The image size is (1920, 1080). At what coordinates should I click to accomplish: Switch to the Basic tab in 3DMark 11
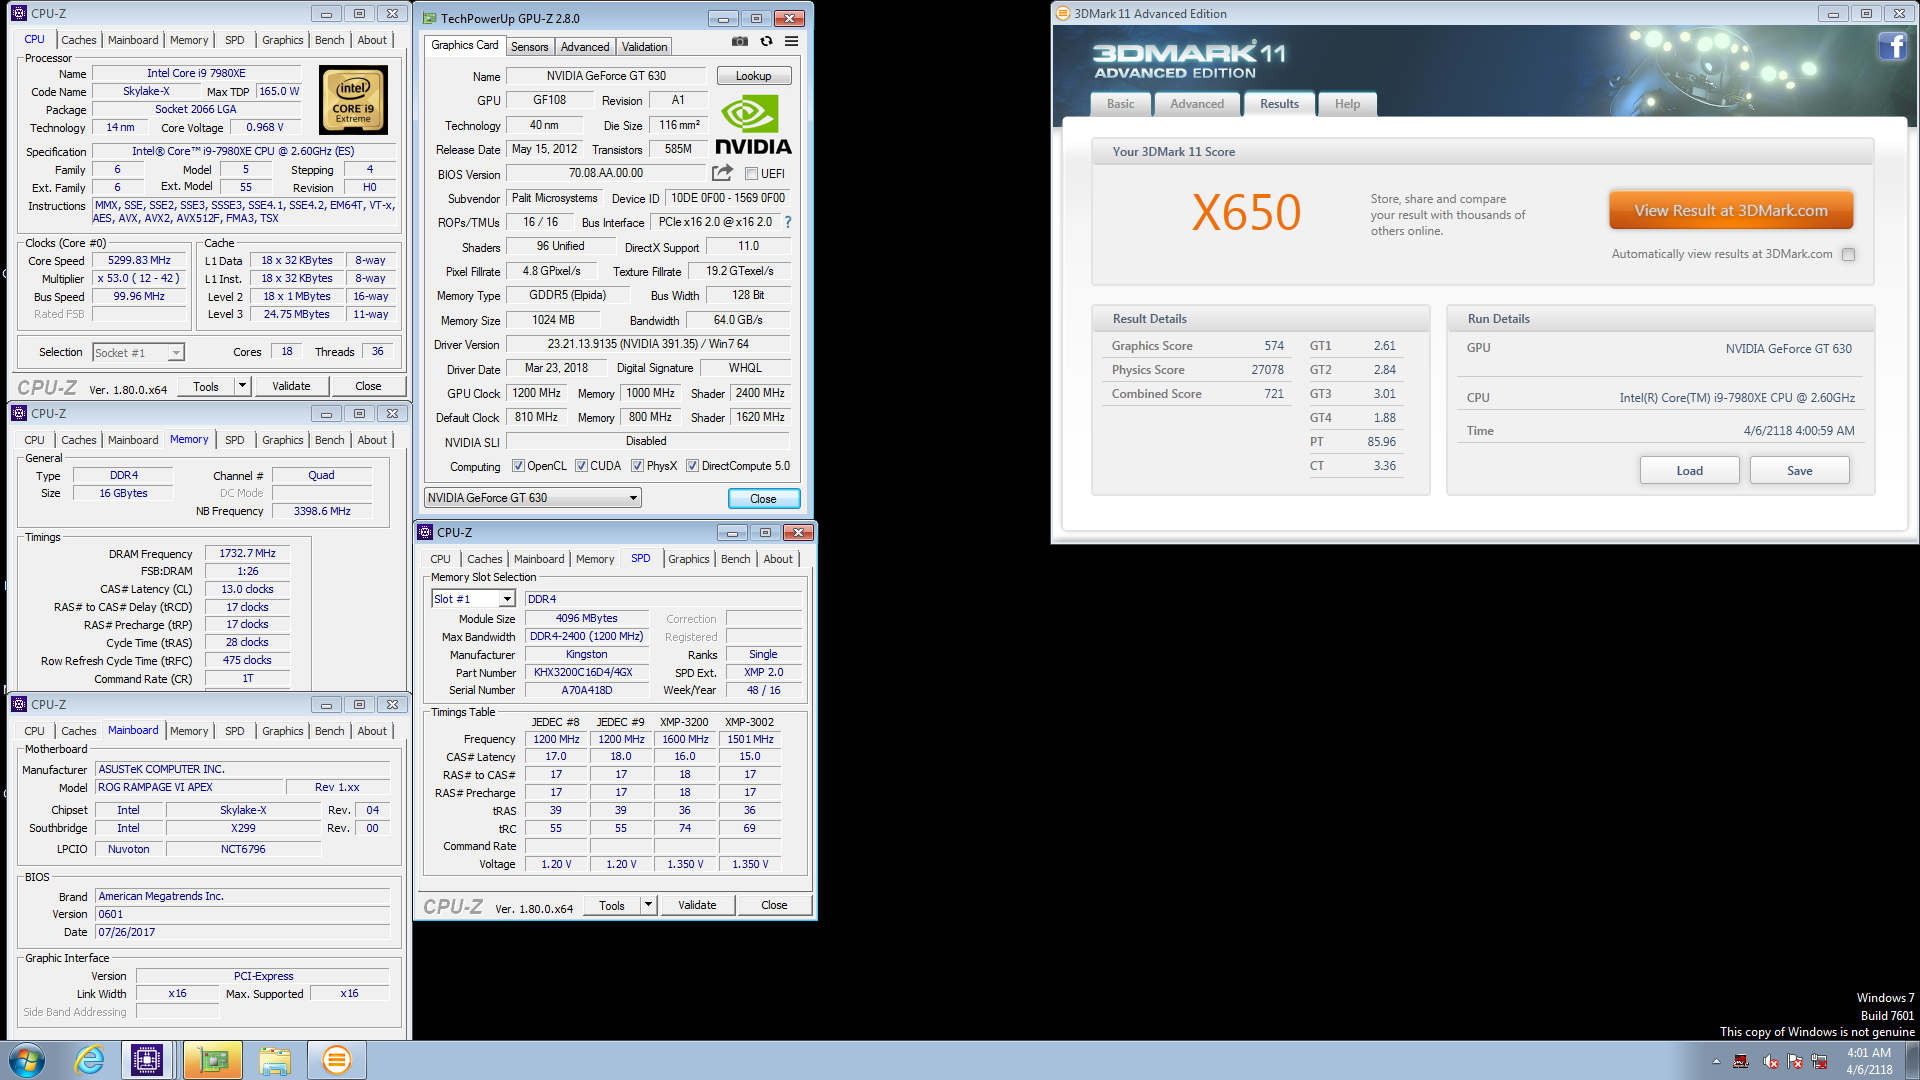pos(1120,104)
